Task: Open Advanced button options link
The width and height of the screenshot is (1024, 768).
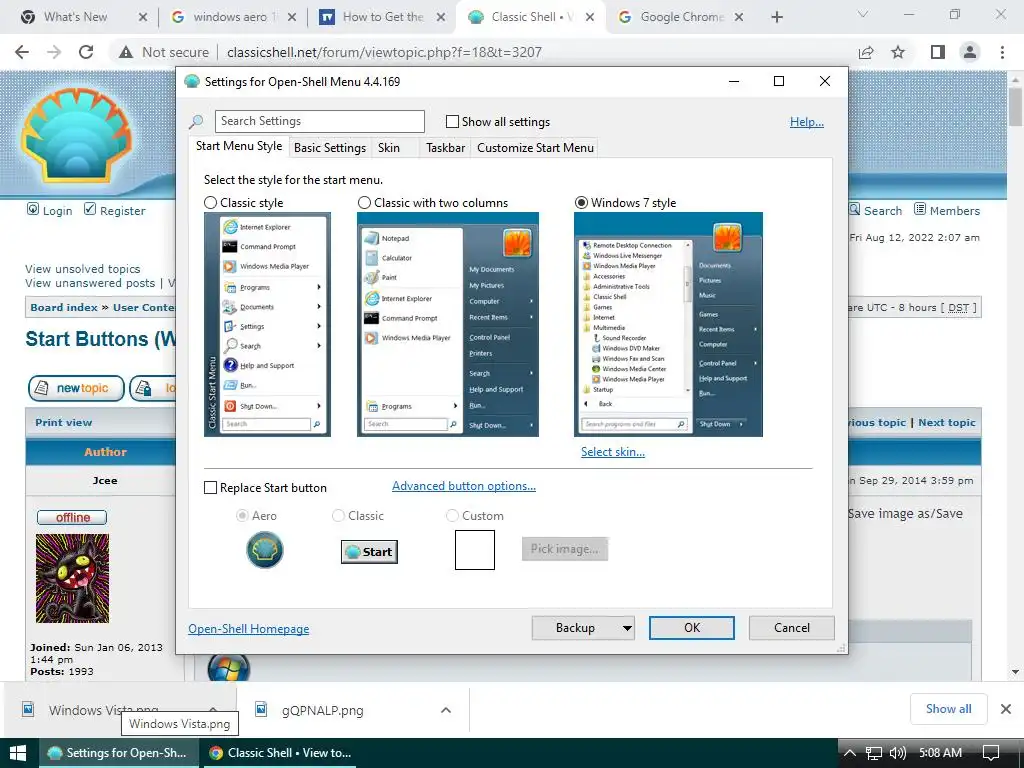Action: pos(464,486)
